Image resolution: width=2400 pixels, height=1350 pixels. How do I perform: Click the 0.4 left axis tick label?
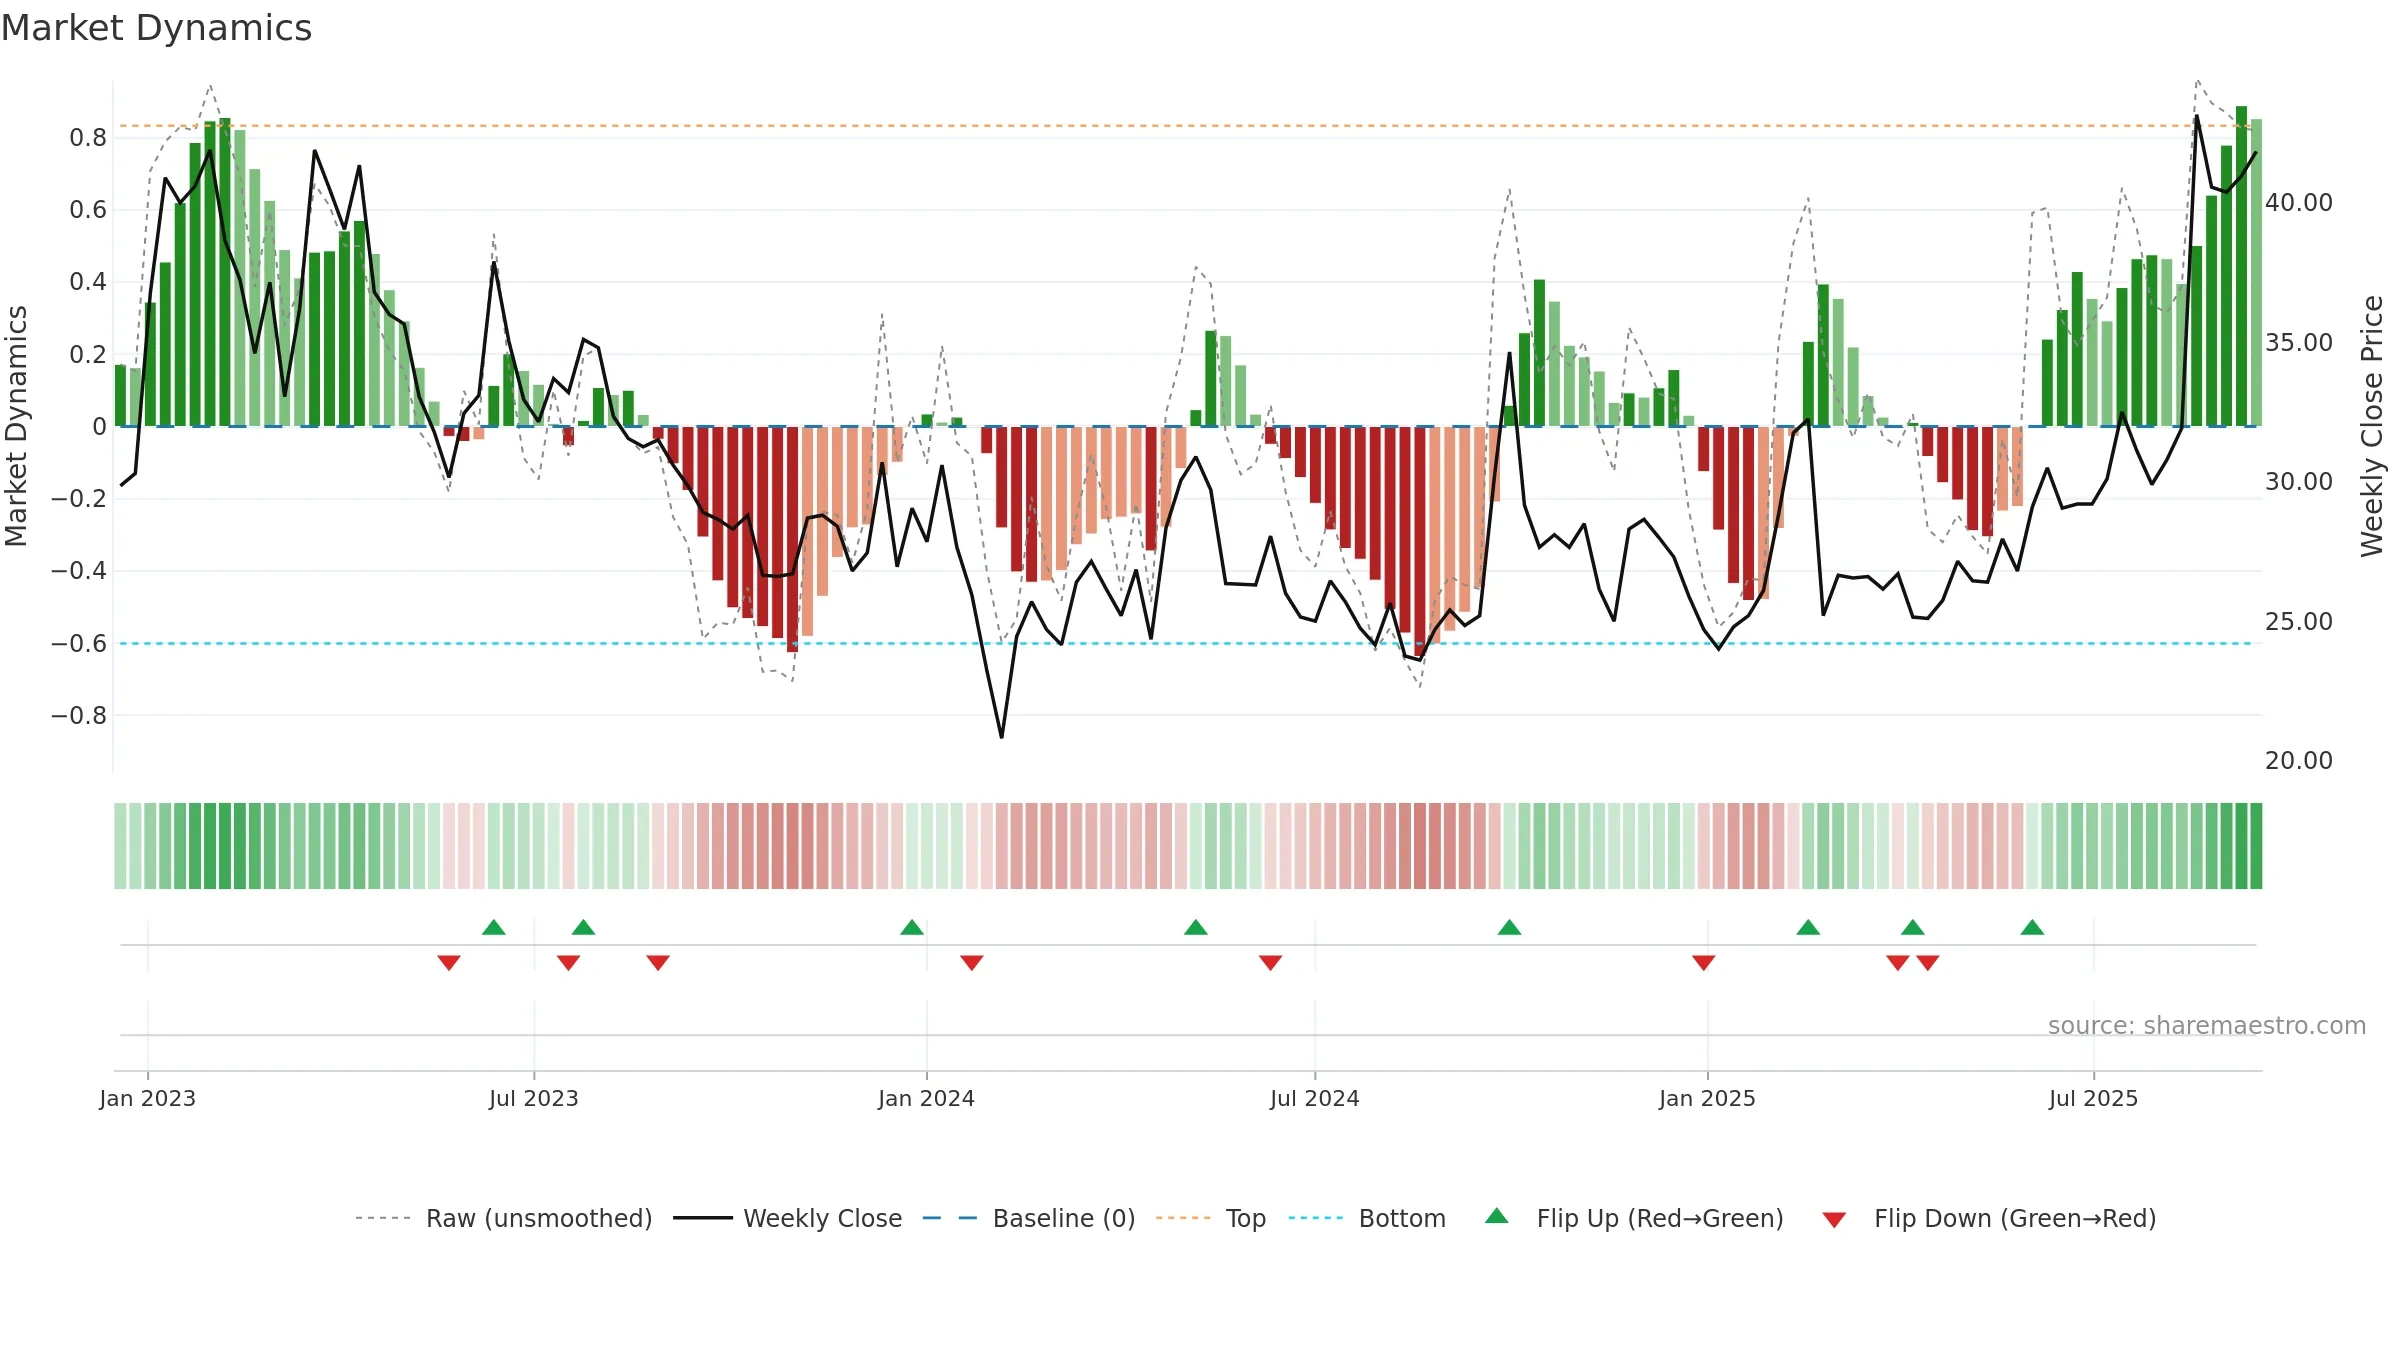pos(88,282)
